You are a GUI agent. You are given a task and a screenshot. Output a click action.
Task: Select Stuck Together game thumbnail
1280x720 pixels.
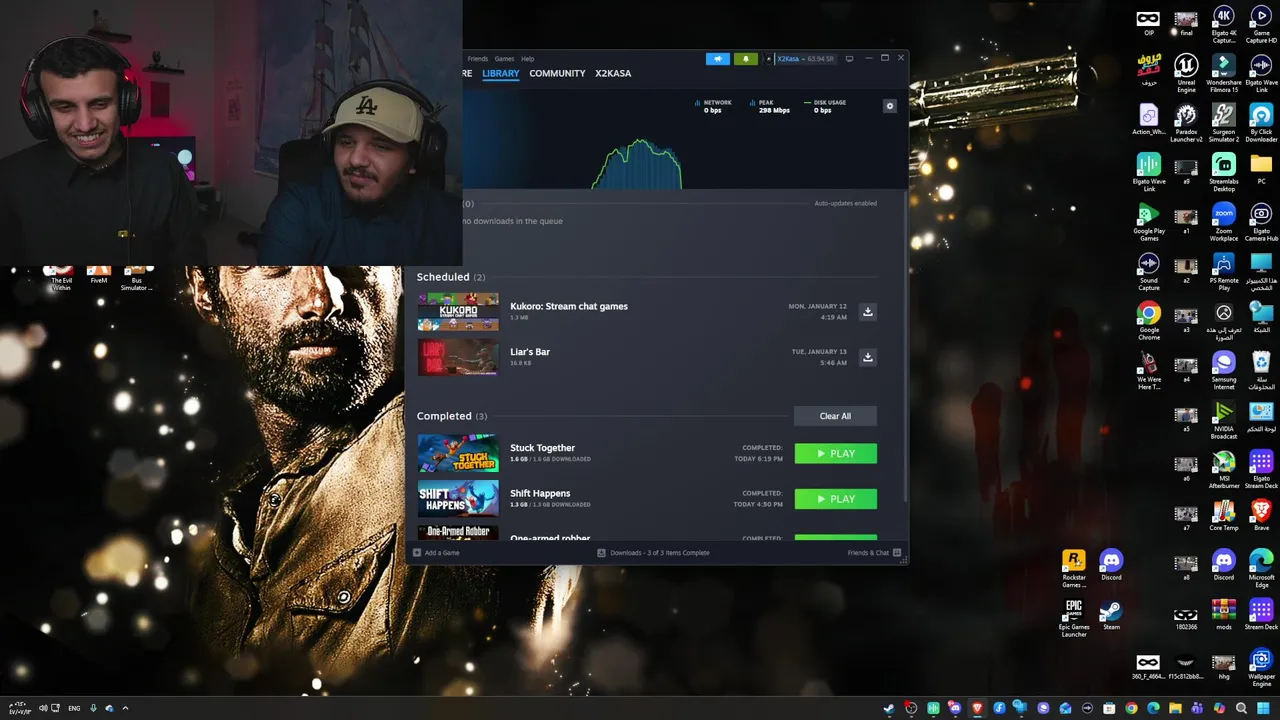[458, 454]
